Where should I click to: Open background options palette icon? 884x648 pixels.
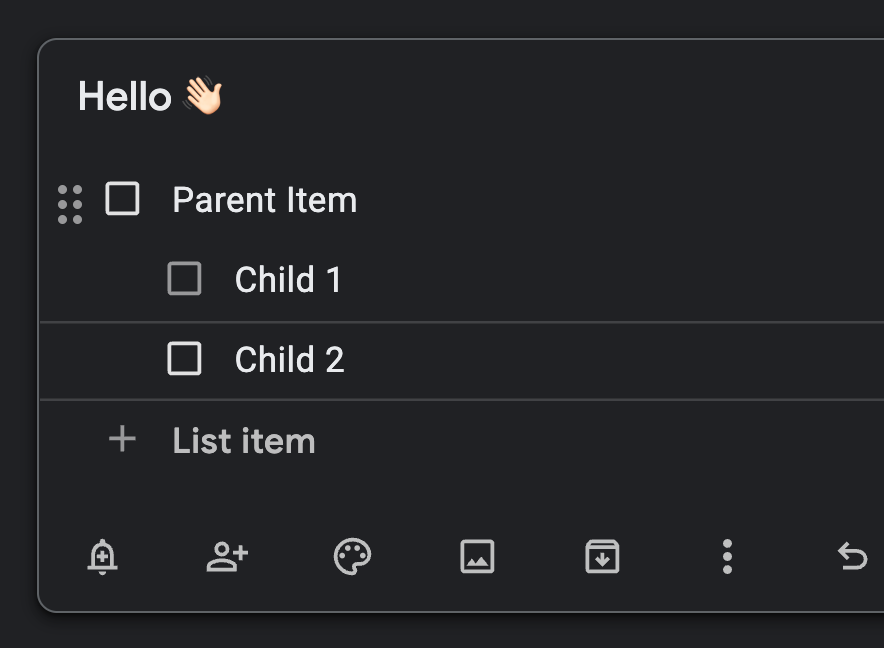(x=352, y=556)
